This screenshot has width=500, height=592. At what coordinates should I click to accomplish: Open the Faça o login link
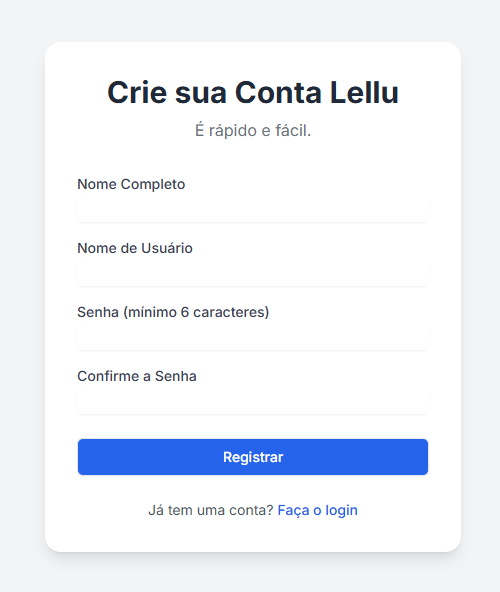[x=317, y=510]
